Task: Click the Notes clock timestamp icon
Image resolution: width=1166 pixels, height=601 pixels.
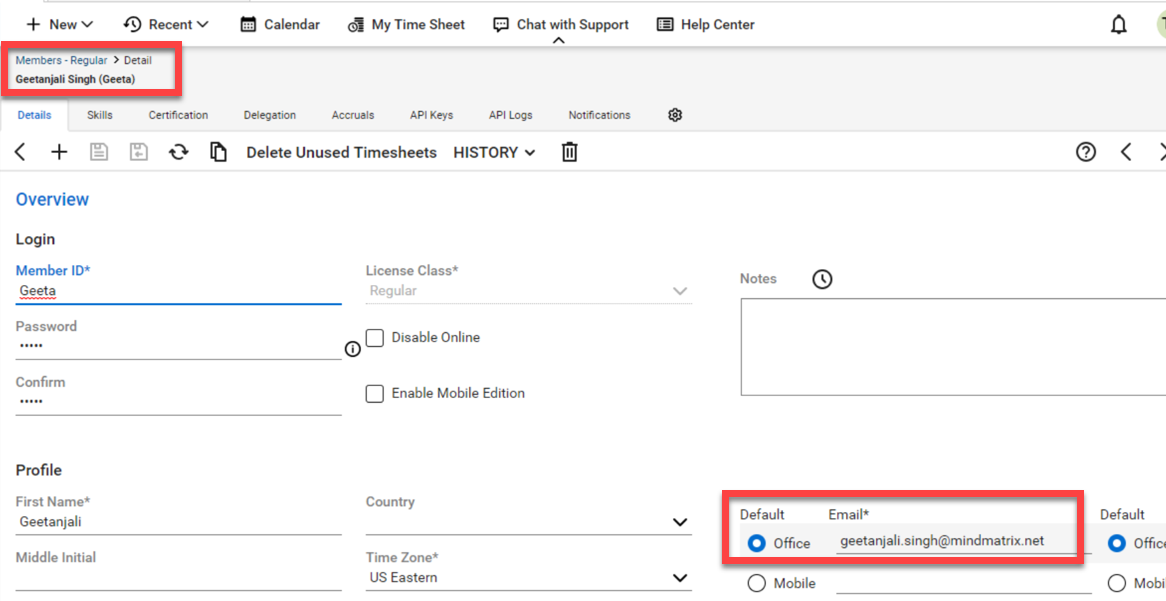Action: click(x=822, y=279)
